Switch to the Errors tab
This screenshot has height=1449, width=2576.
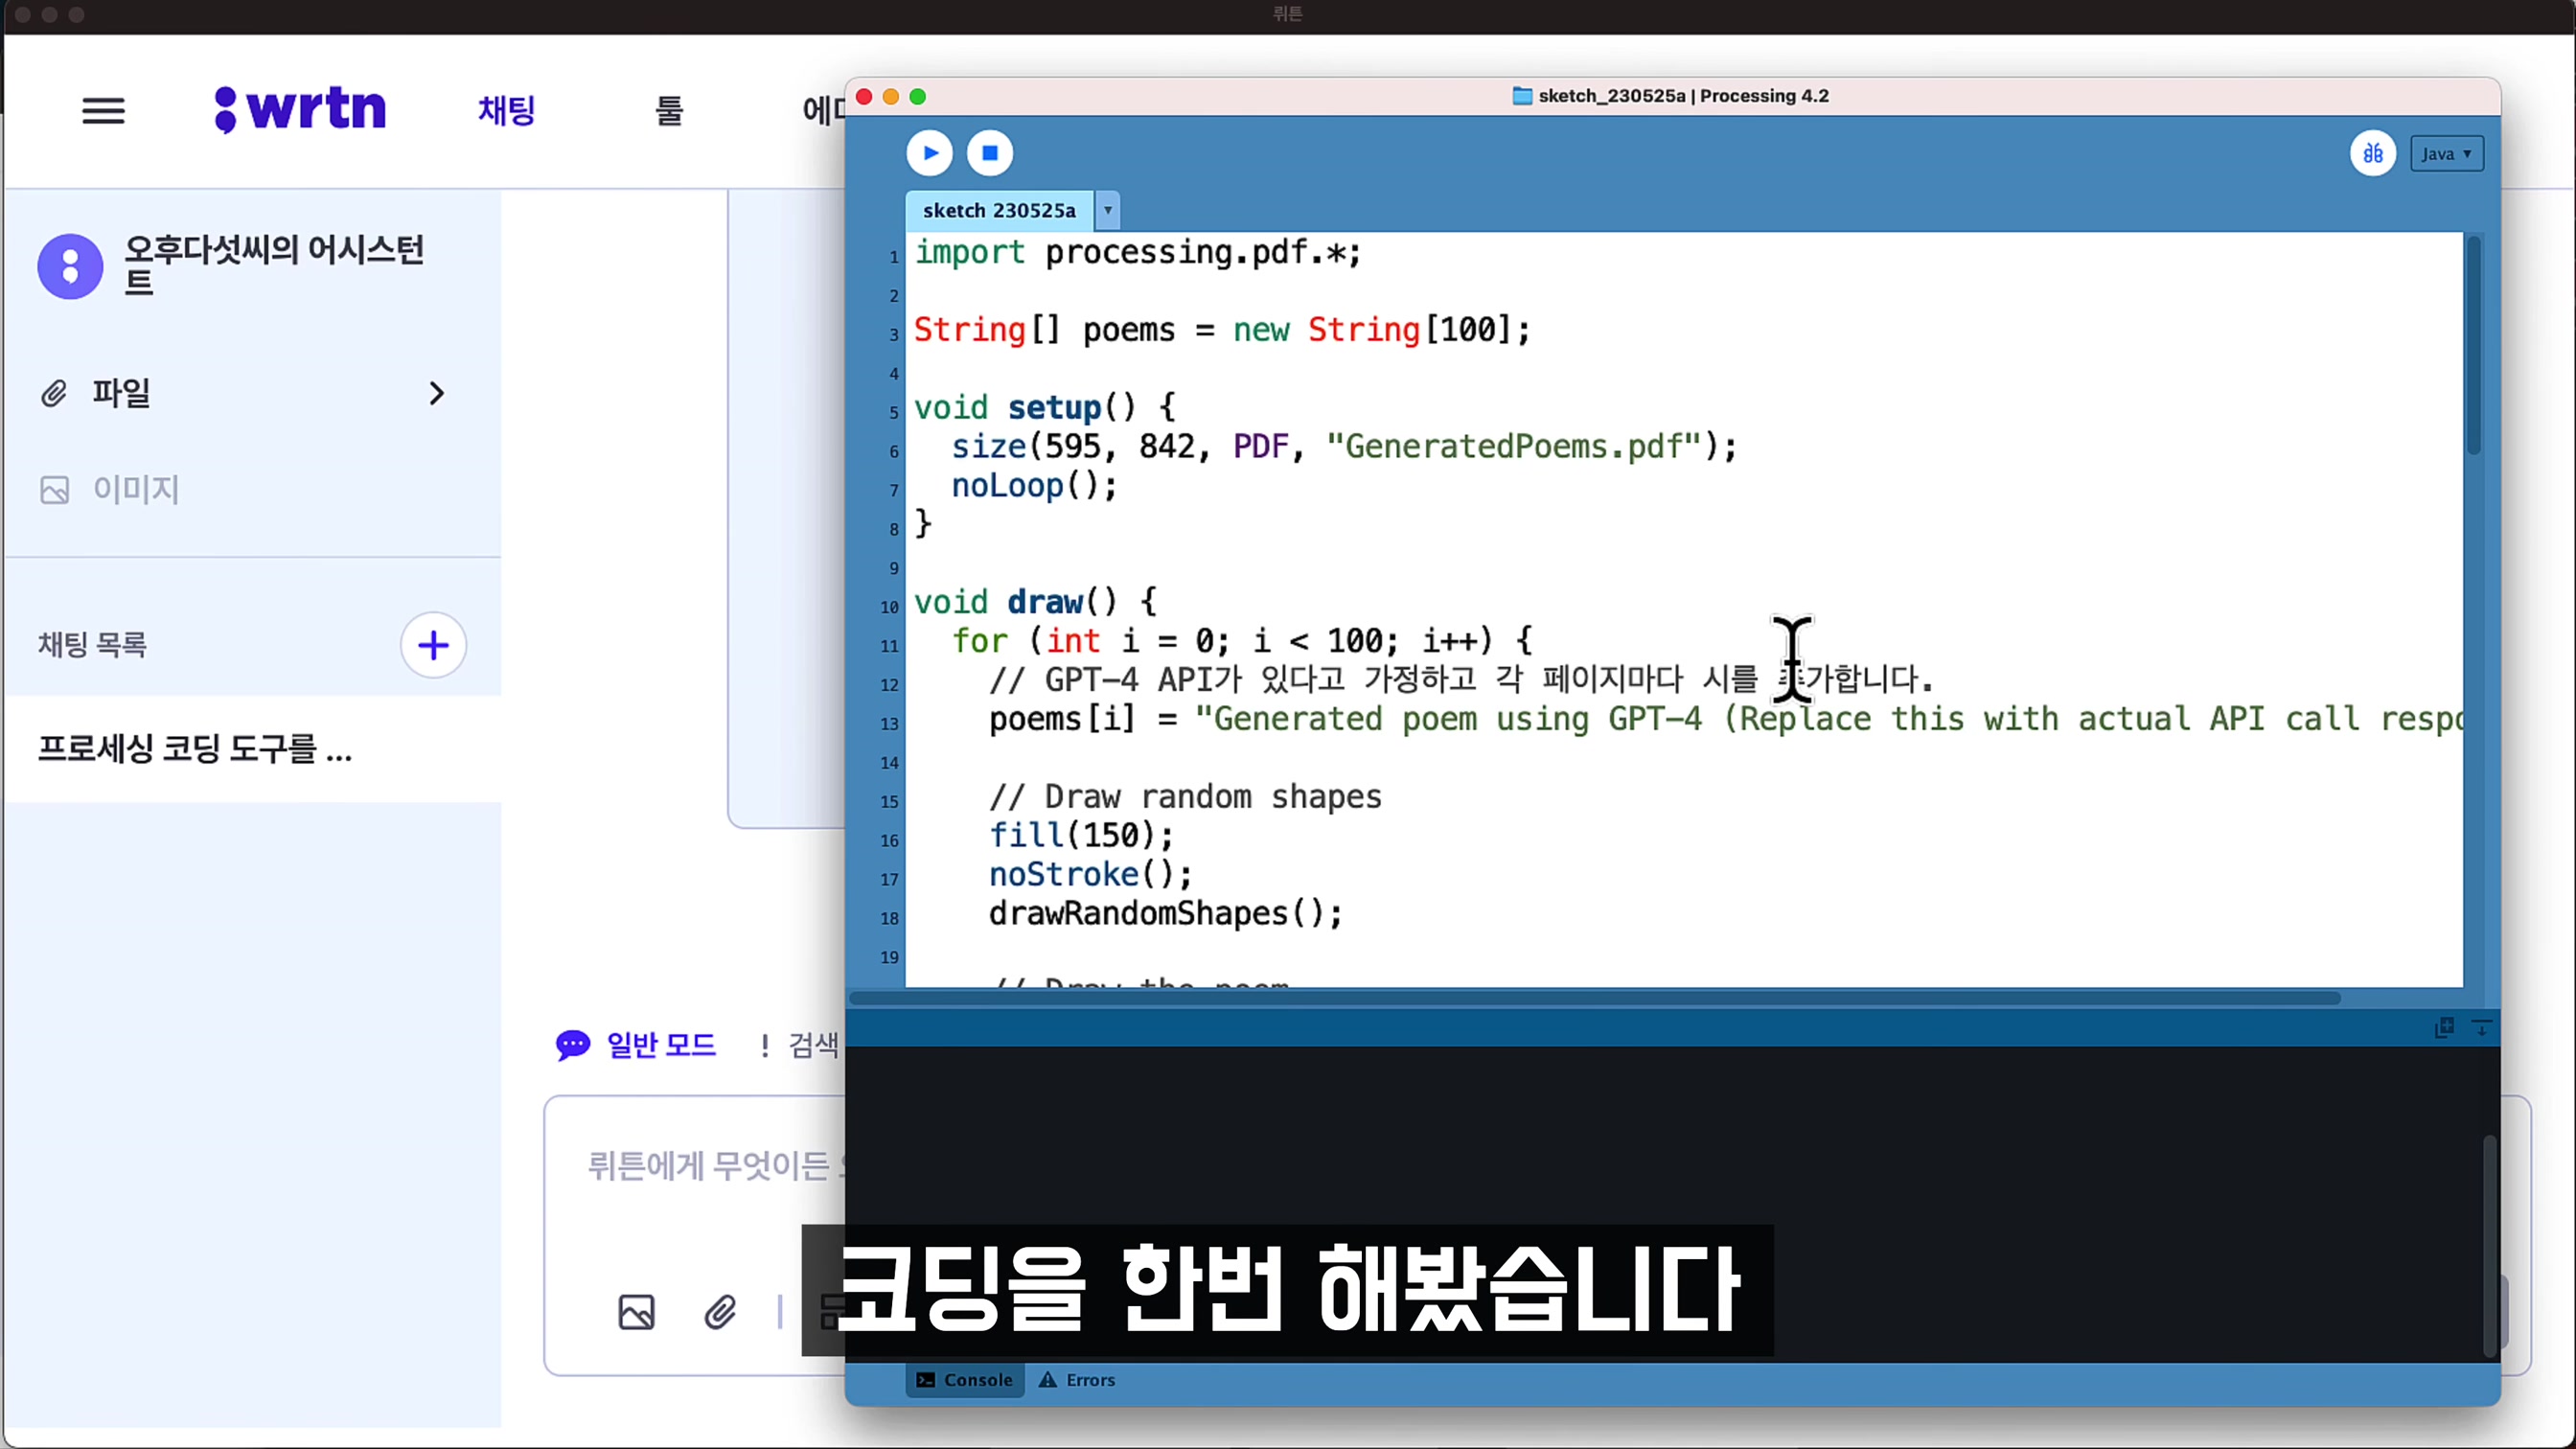1077,1380
